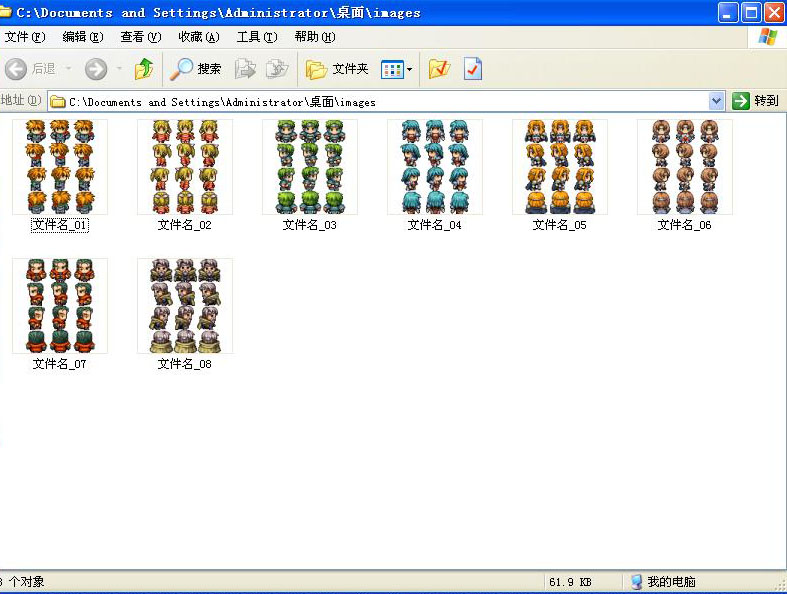Close the images folder window

774,13
